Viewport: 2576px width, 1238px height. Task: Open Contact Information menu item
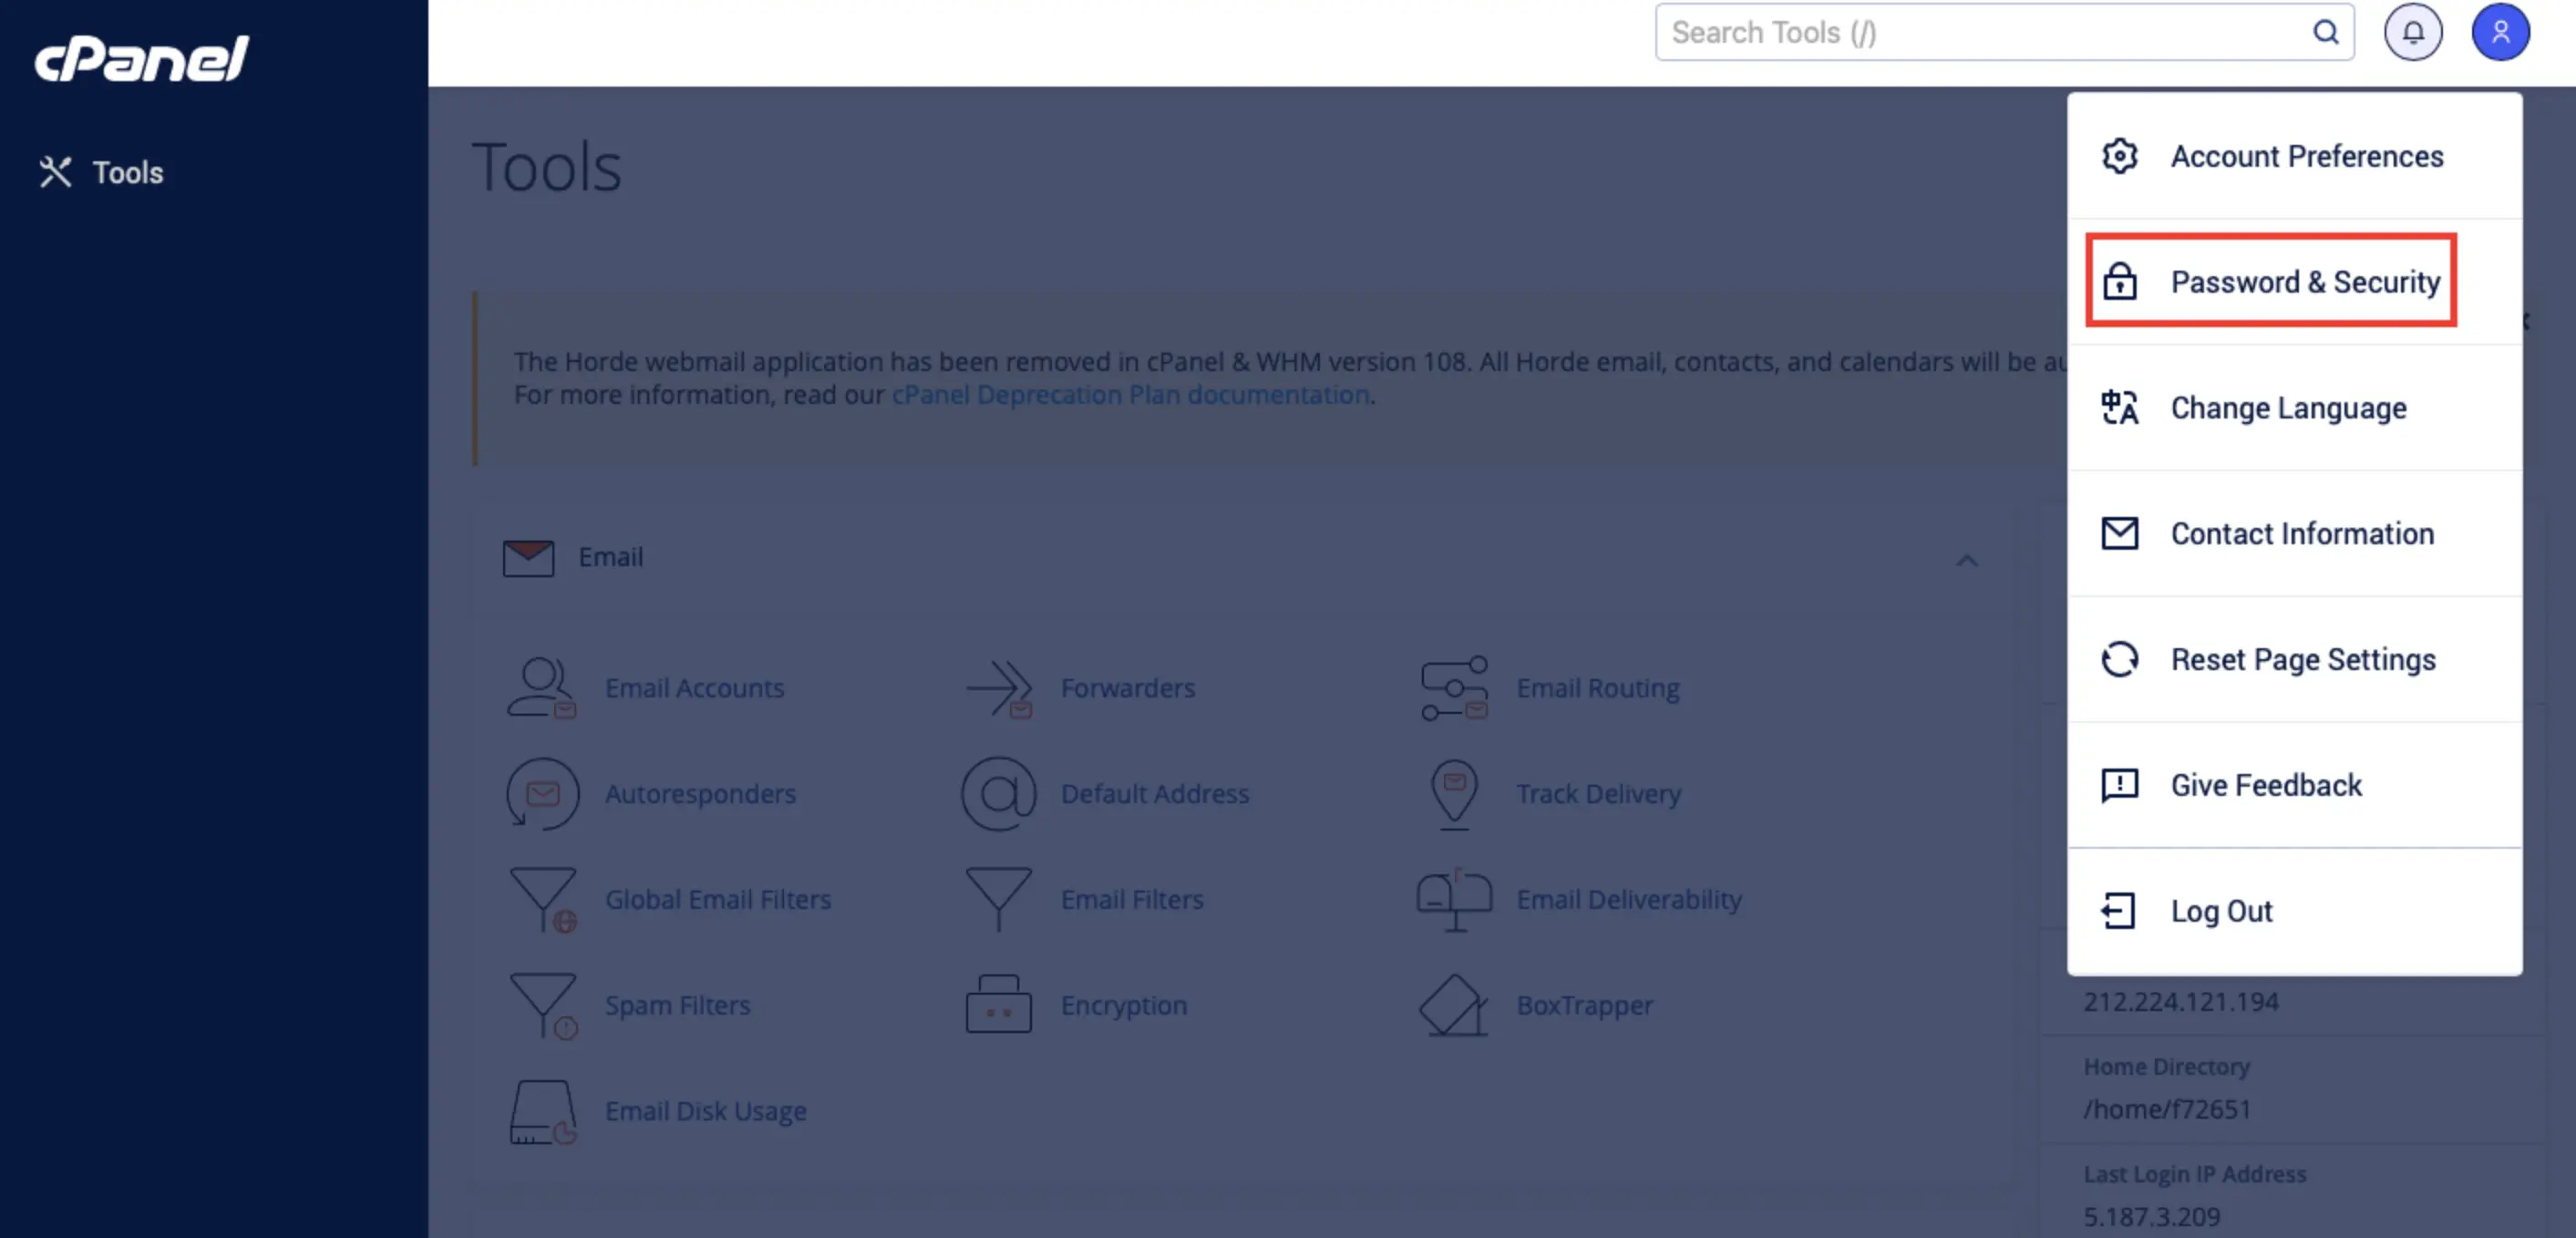pos(2294,534)
